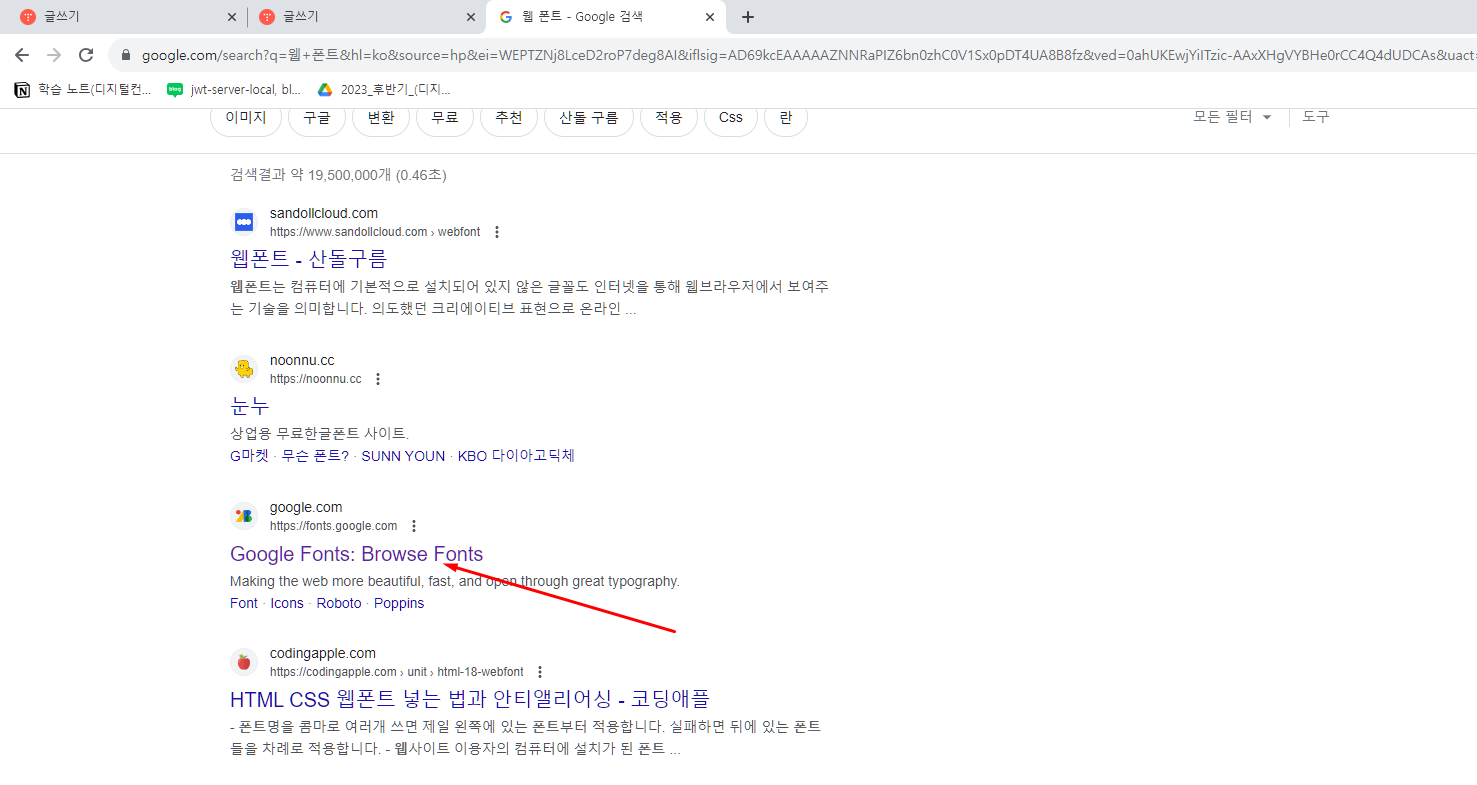Open options menu for noonnu.cc result
The width and height of the screenshot is (1477, 785).
[378, 379]
